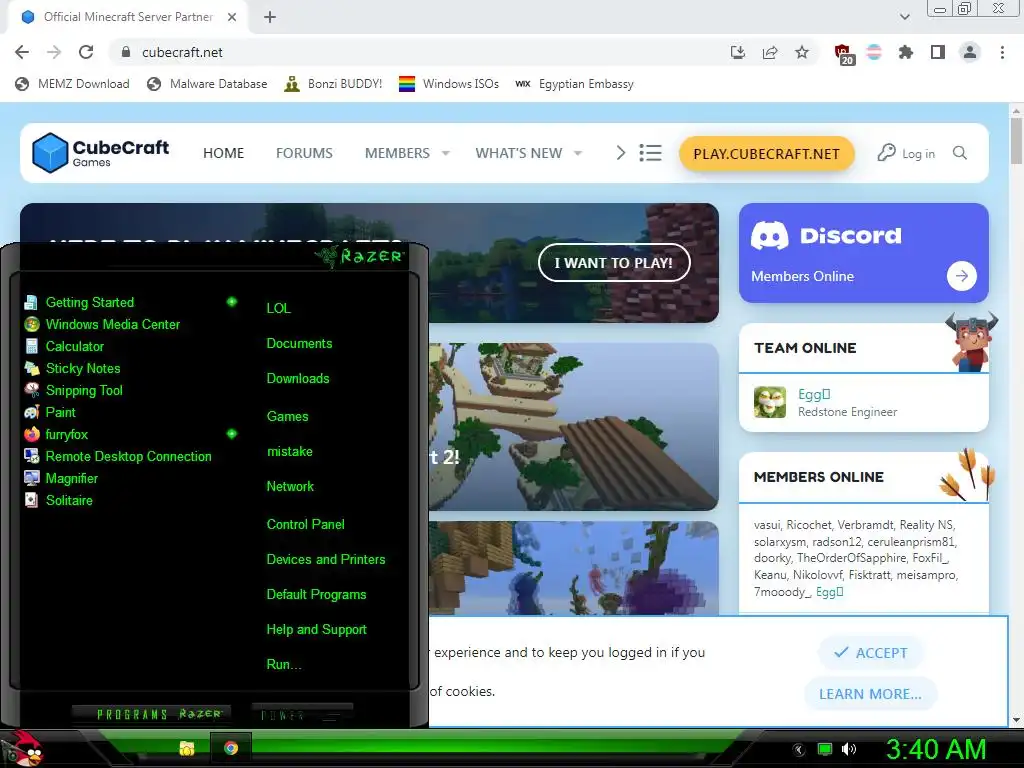The height and width of the screenshot is (768, 1024).
Task: Open Remote Desktop Connection
Action: [x=129, y=456]
